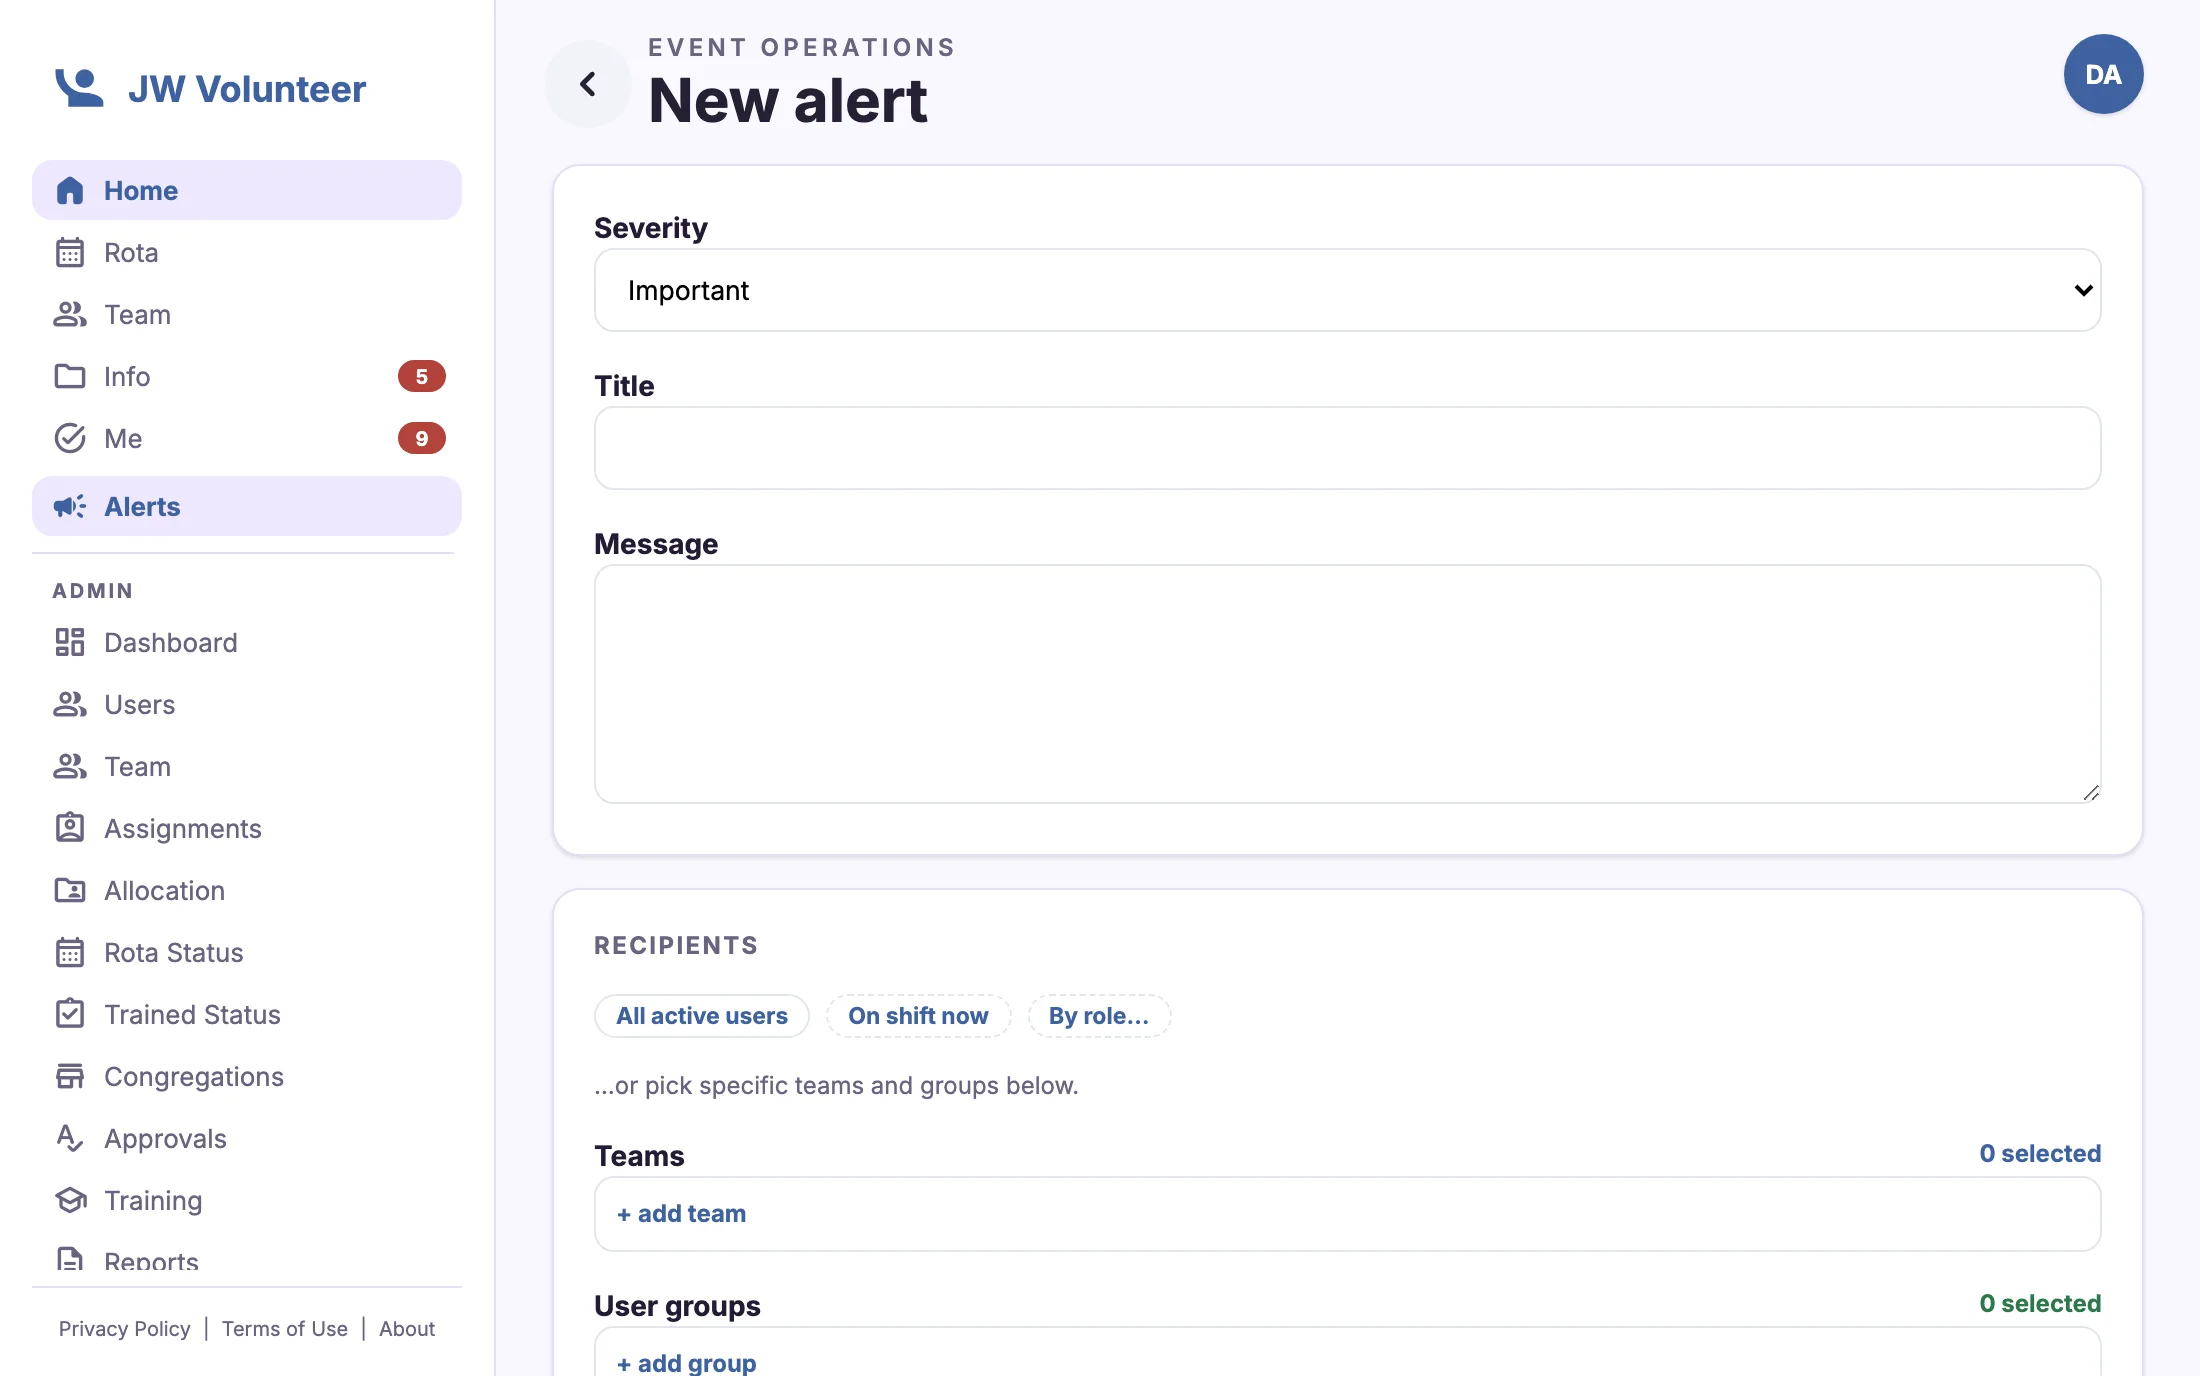
Task: Click the Alerts megaphone icon
Action: click(70, 506)
